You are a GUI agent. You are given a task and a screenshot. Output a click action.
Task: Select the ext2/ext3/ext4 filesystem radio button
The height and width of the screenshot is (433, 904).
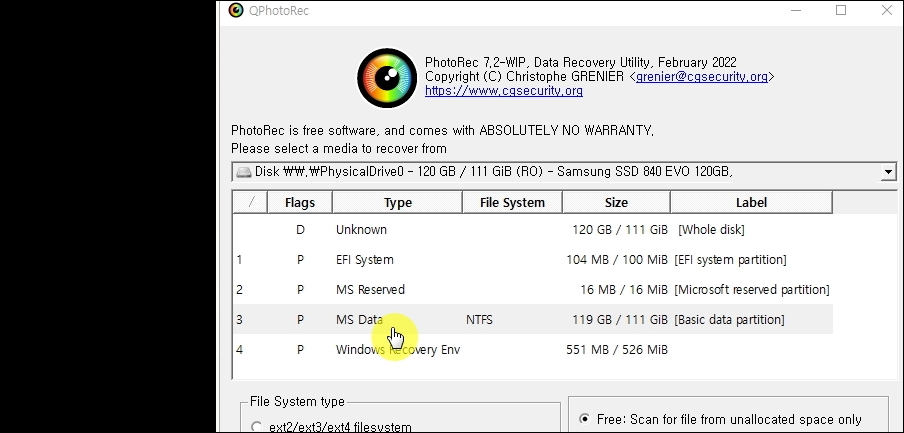point(257,427)
